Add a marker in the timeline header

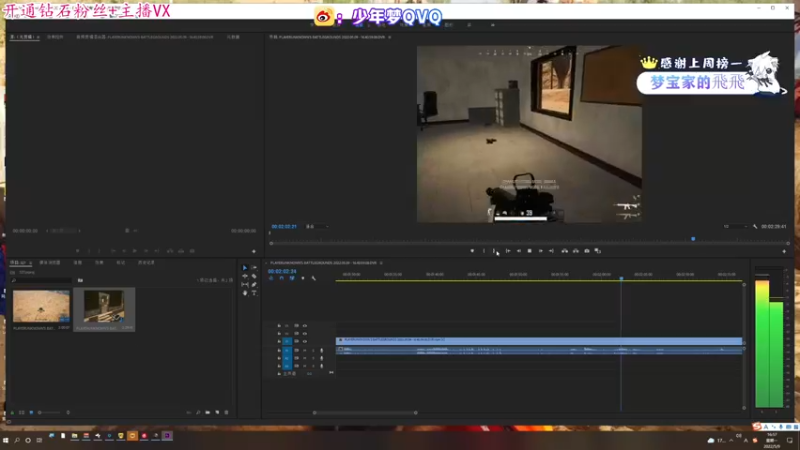pyautogui.click(x=303, y=279)
